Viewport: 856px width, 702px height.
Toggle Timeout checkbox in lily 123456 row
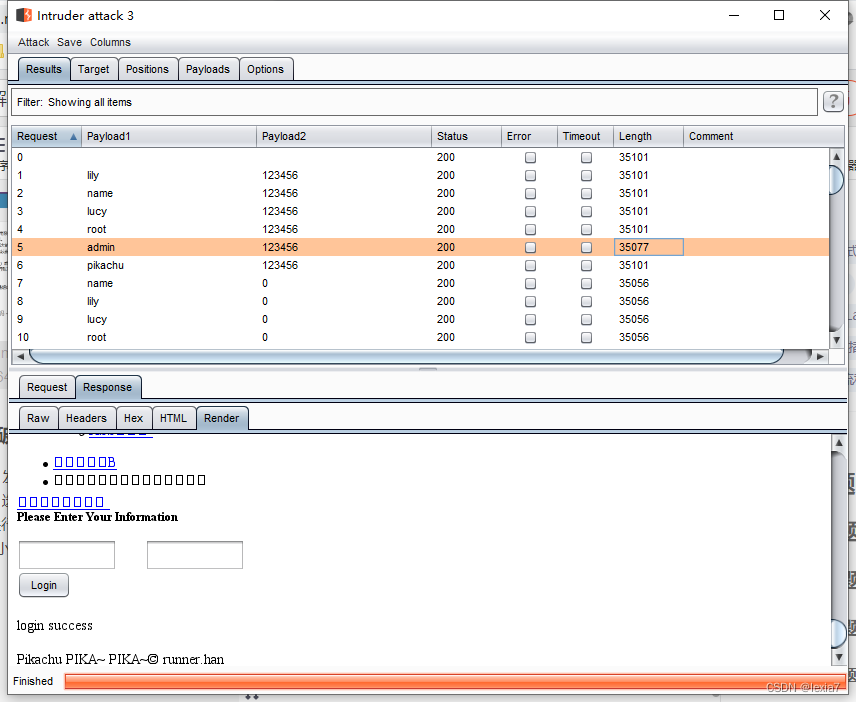pyautogui.click(x=586, y=176)
